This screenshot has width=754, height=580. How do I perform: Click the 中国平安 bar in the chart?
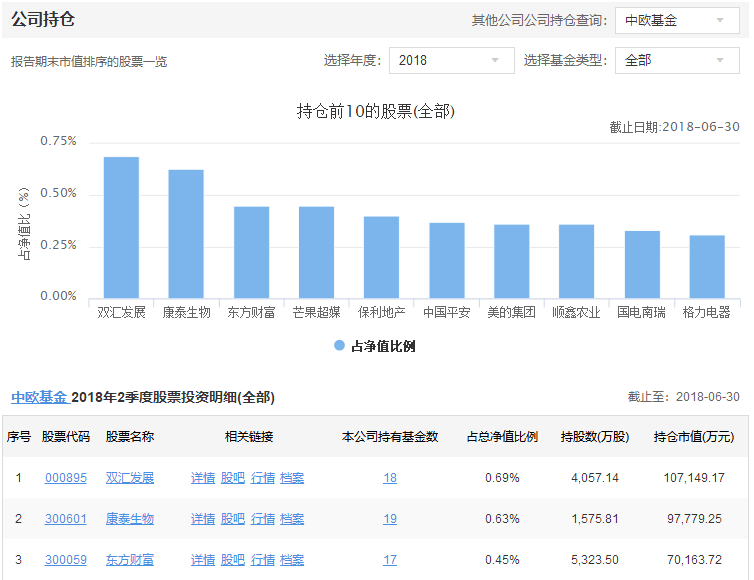click(x=447, y=261)
